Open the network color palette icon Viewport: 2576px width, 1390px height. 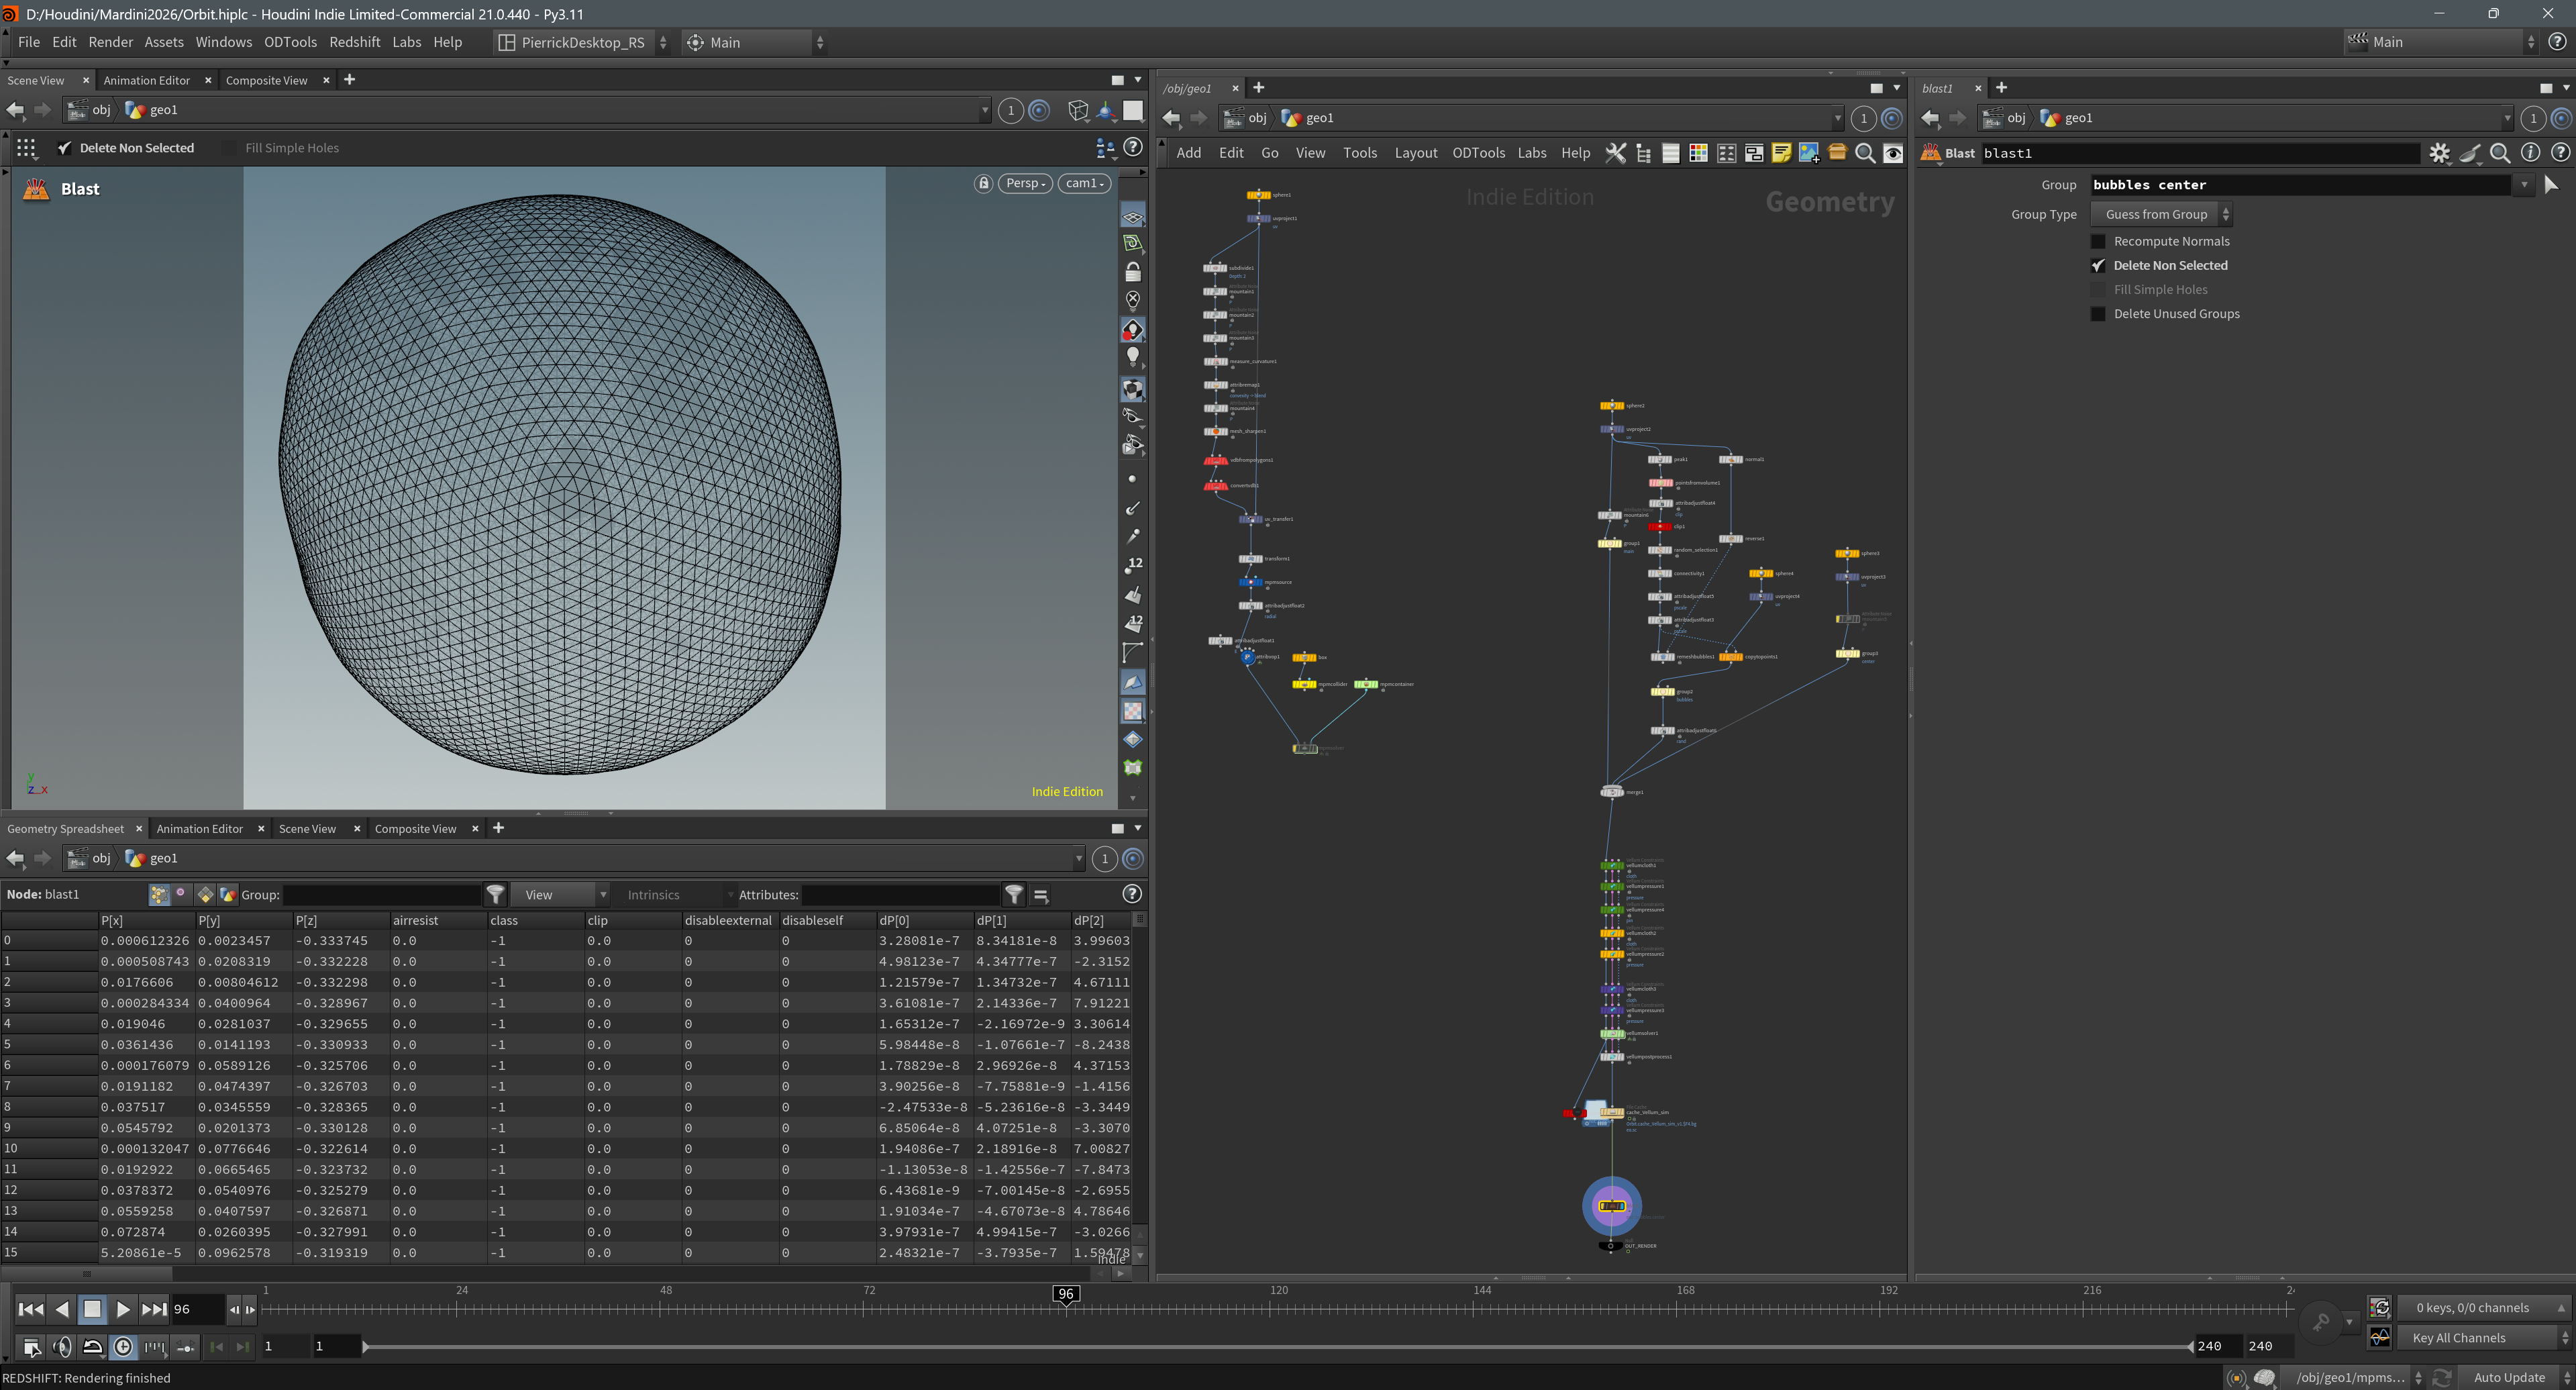(x=1698, y=153)
